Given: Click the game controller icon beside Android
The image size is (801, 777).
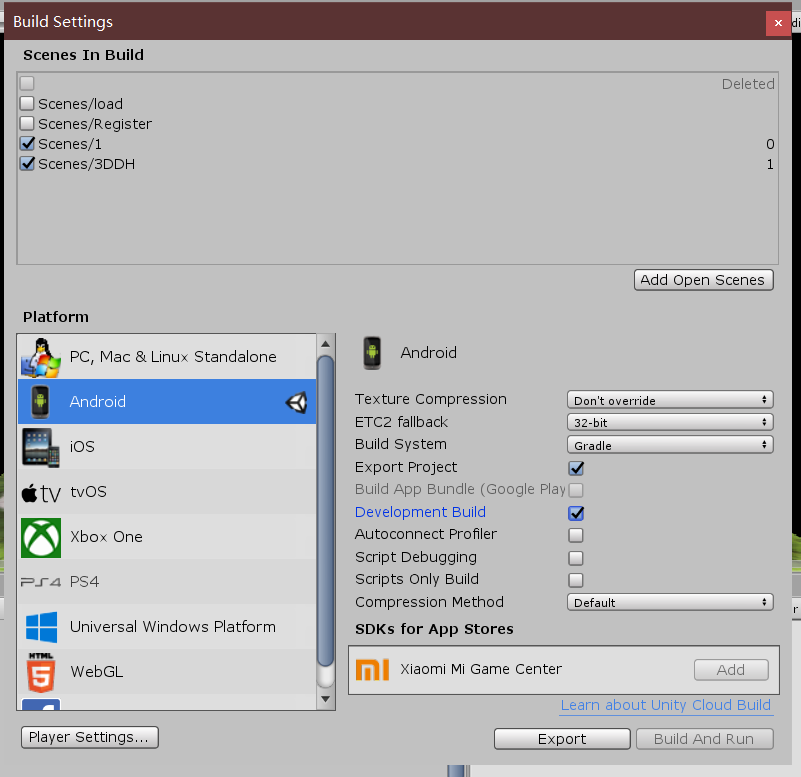Looking at the screenshot, I should pyautogui.click(x=296, y=402).
